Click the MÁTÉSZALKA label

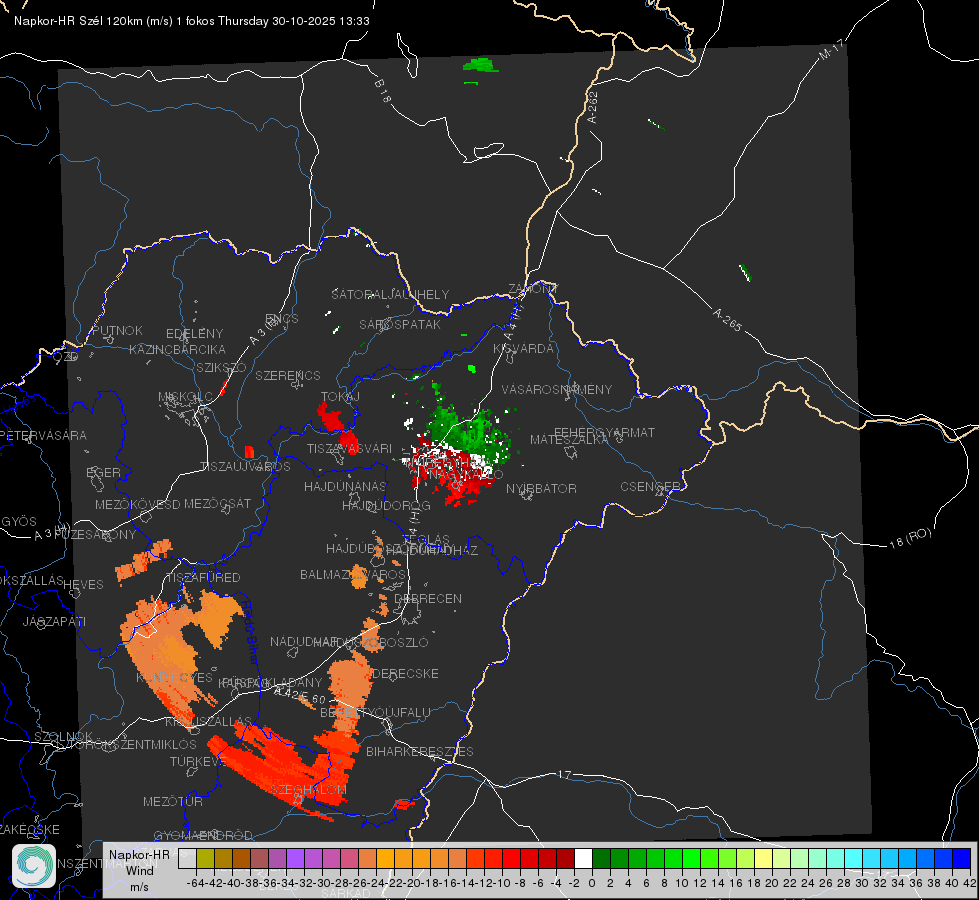[569, 440]
